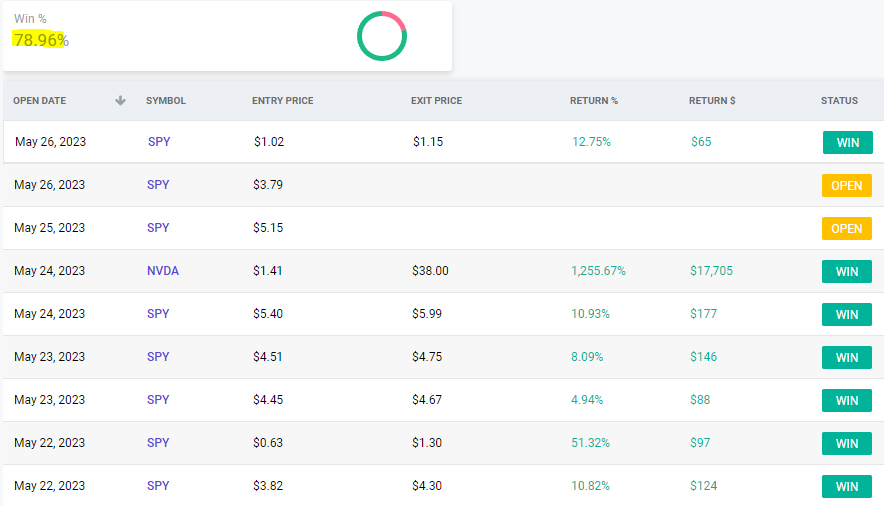Click the sort arrow beside Open Date
This screenshot has width=884, height=506.
(x=121, y=101)
